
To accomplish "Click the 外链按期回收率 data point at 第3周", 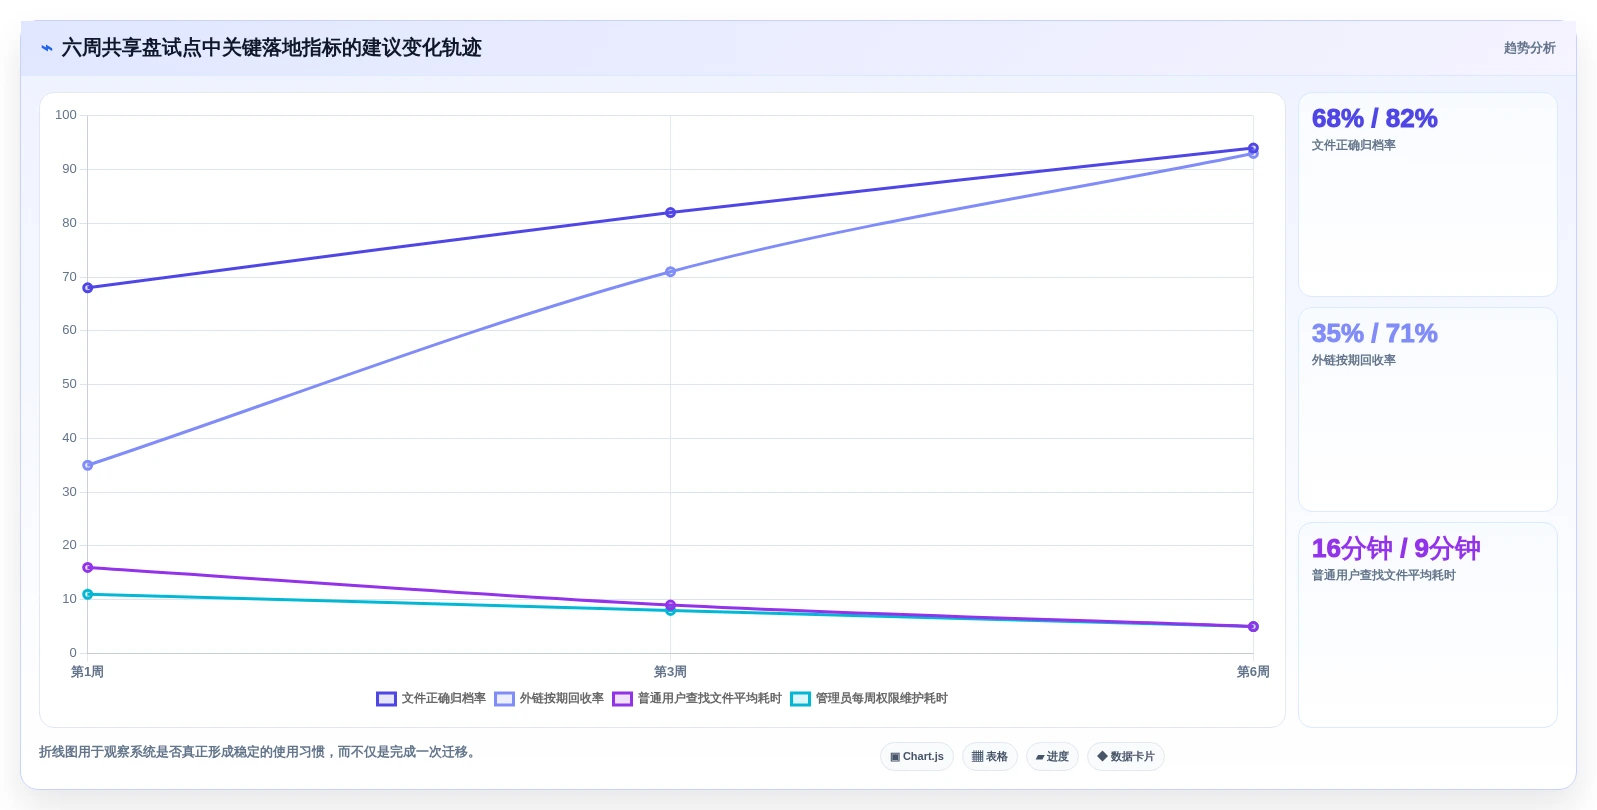I will point(670,272).
